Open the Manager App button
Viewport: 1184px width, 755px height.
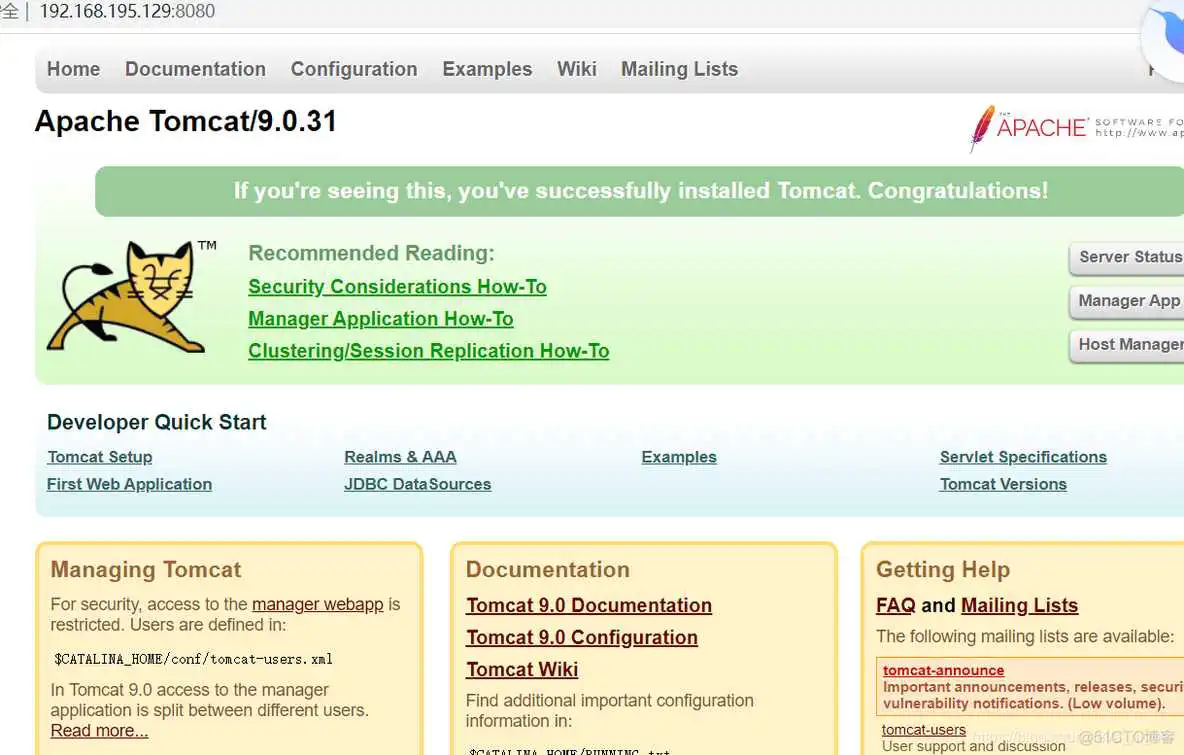[x=1127, y=301]
